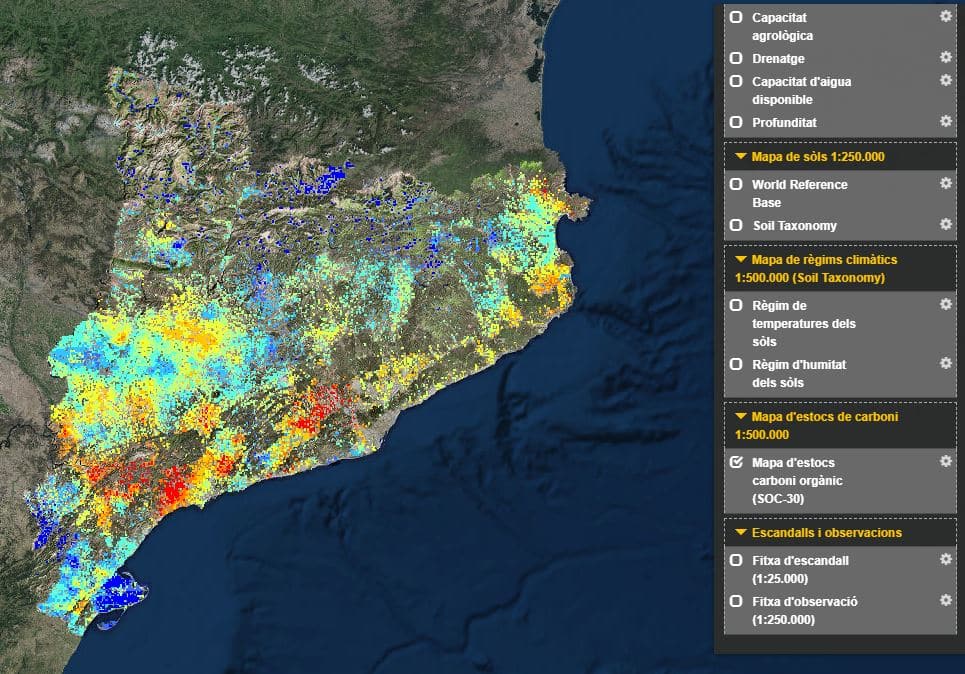Open settings gear for Profunditat layer
The image size is (965, 674).
coord(946,121)
